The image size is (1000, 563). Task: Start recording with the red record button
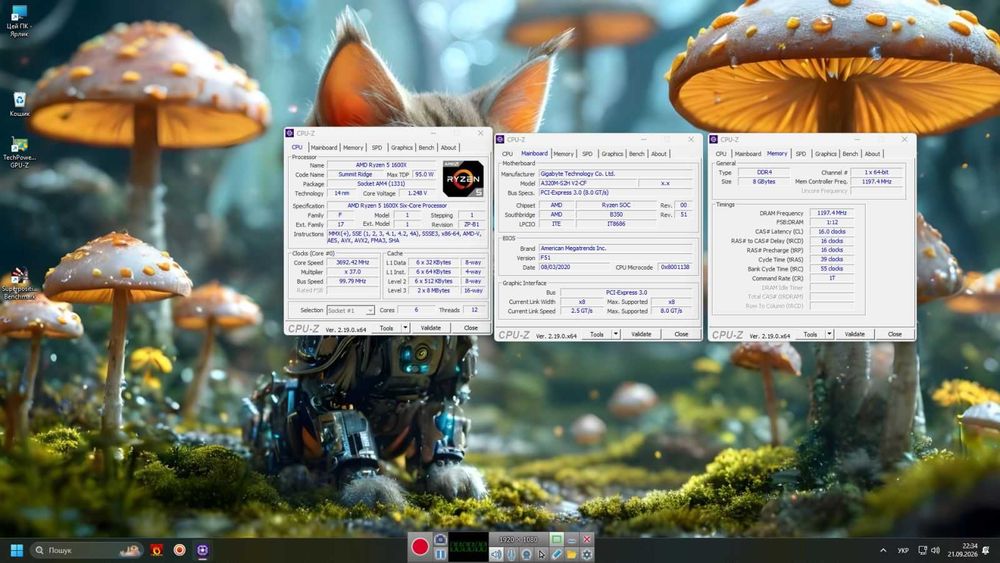pos(420,546)
